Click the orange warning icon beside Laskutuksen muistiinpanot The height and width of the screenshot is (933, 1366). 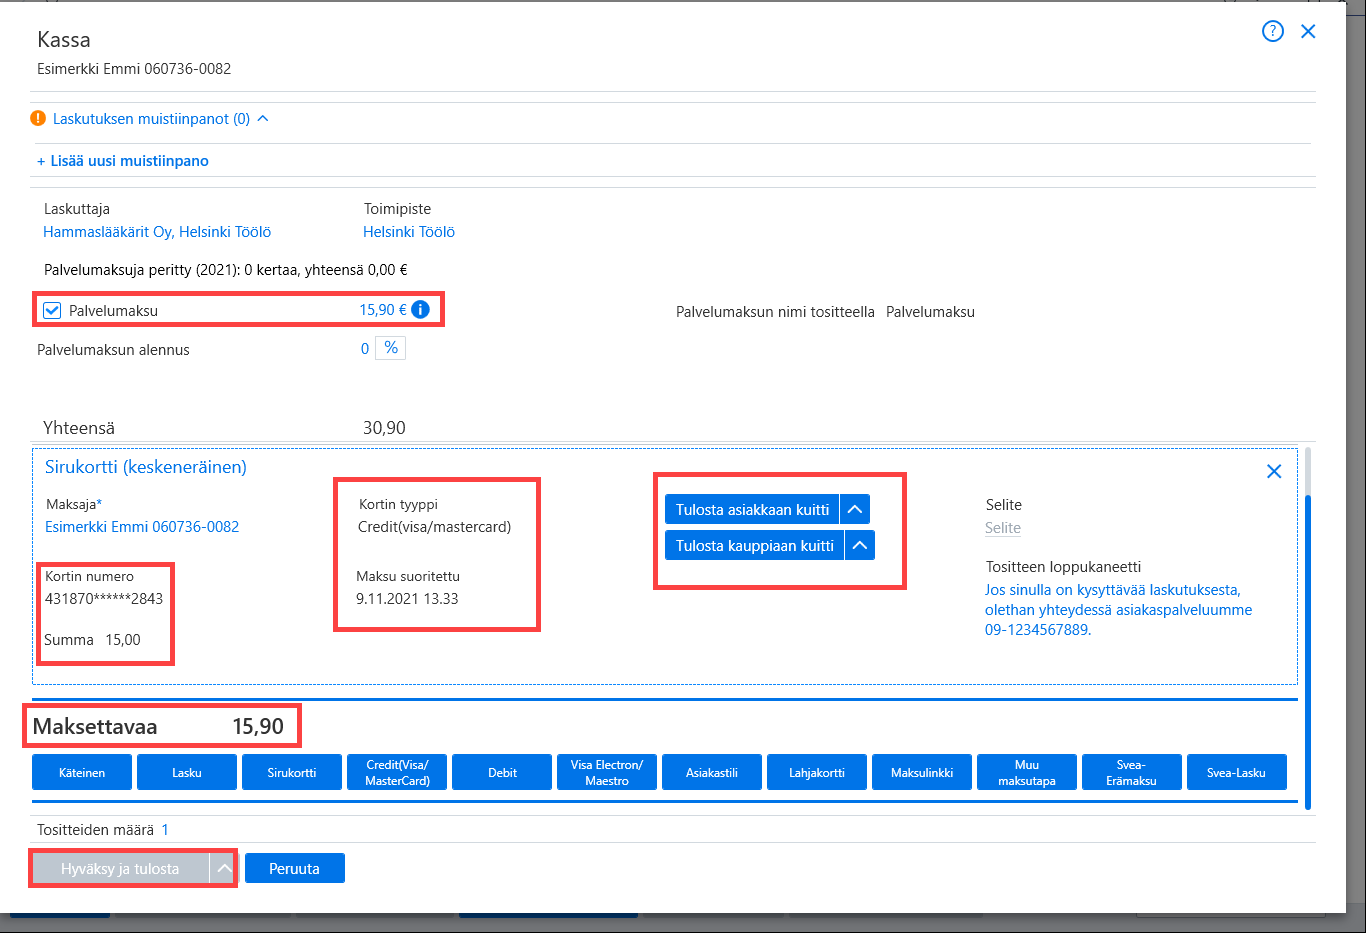[x=38, y=118]
